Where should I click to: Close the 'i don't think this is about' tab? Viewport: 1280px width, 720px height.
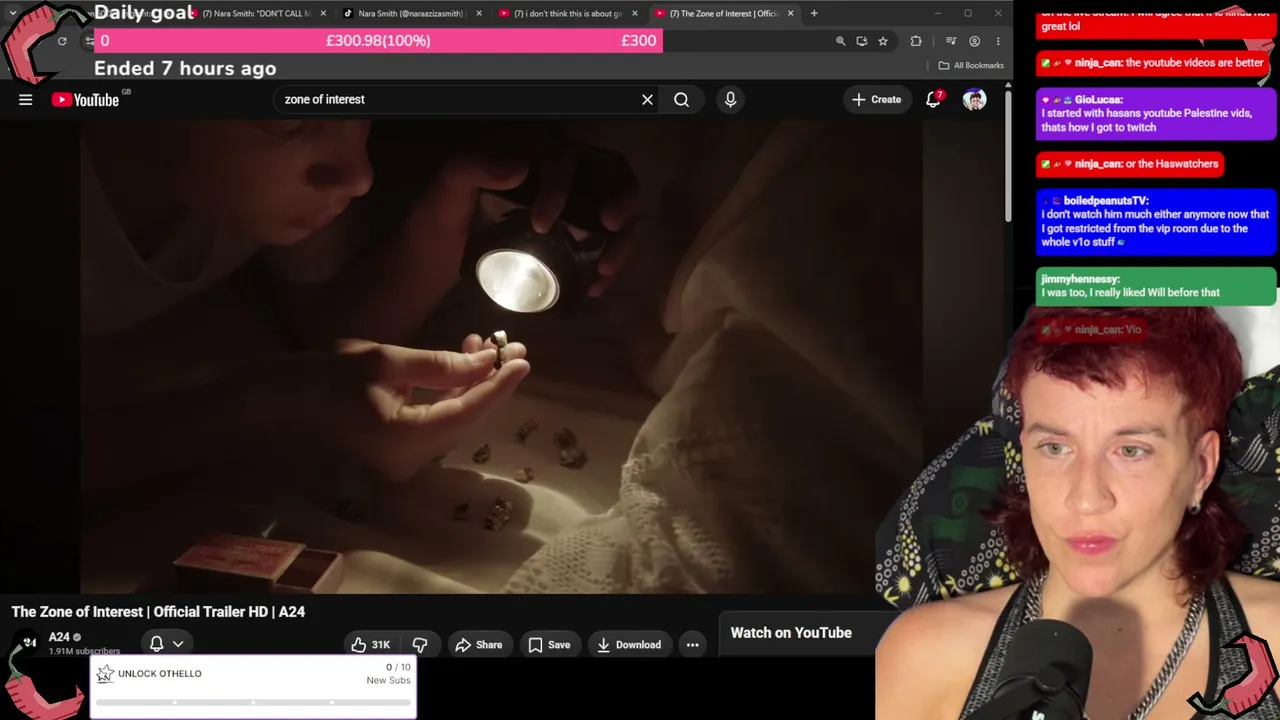tap(636, 13)
